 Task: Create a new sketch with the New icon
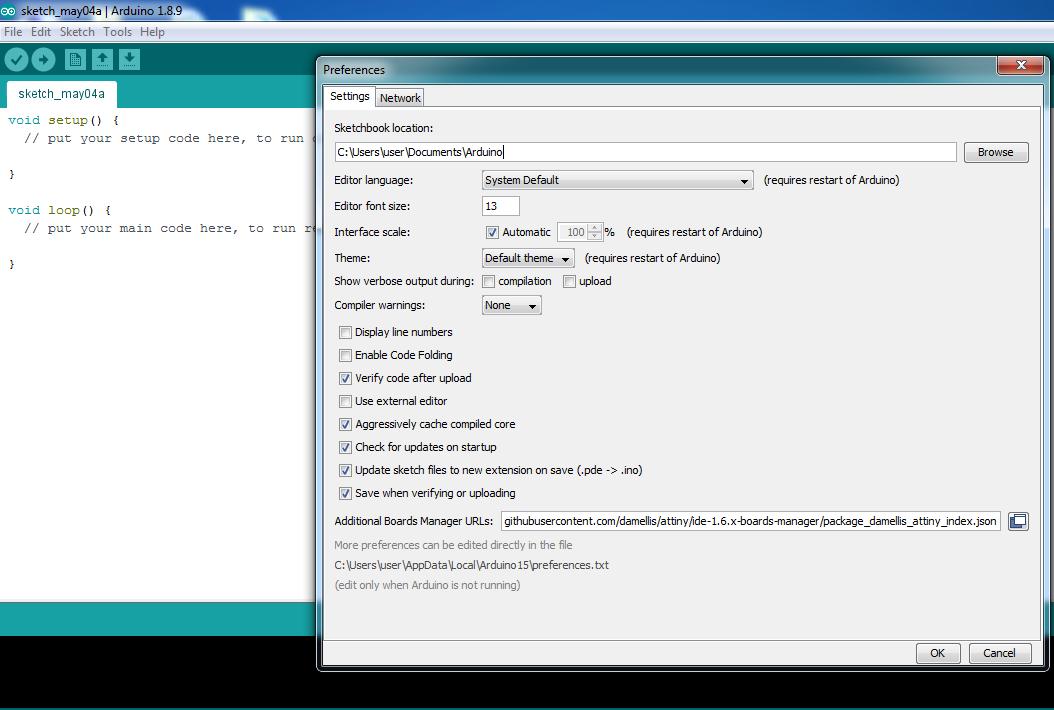click(x=75, y=60)
